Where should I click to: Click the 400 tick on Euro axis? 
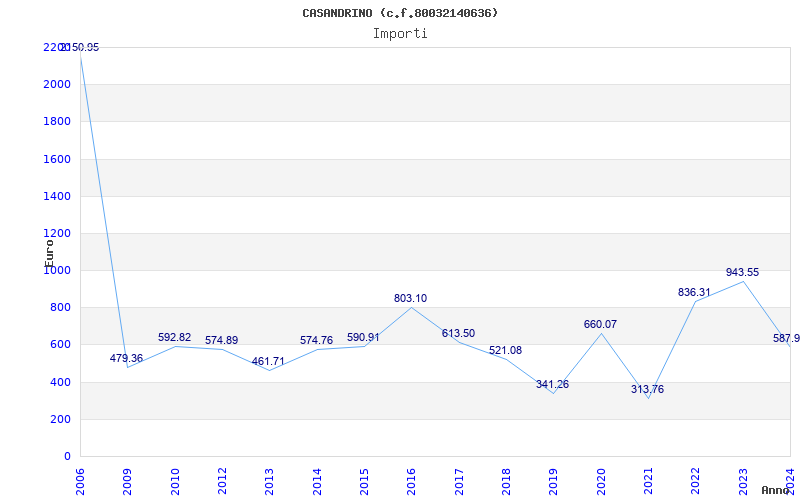(60, 382)
